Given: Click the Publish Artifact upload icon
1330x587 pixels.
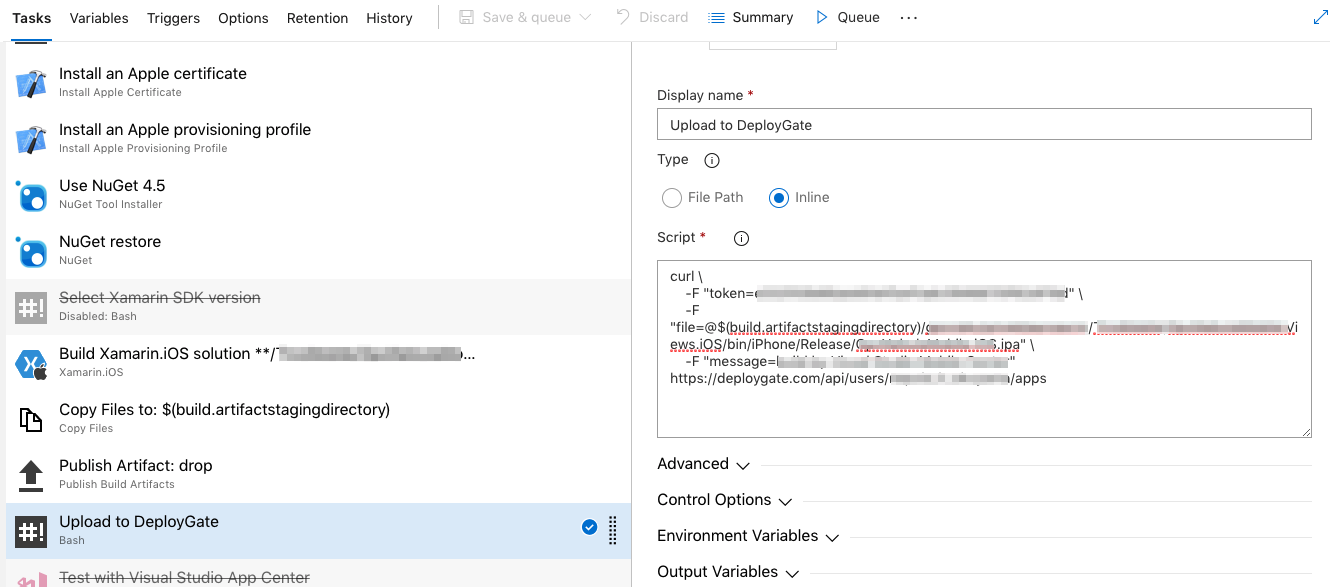Looking at the screenshot, I should click(x=31, y=475).
